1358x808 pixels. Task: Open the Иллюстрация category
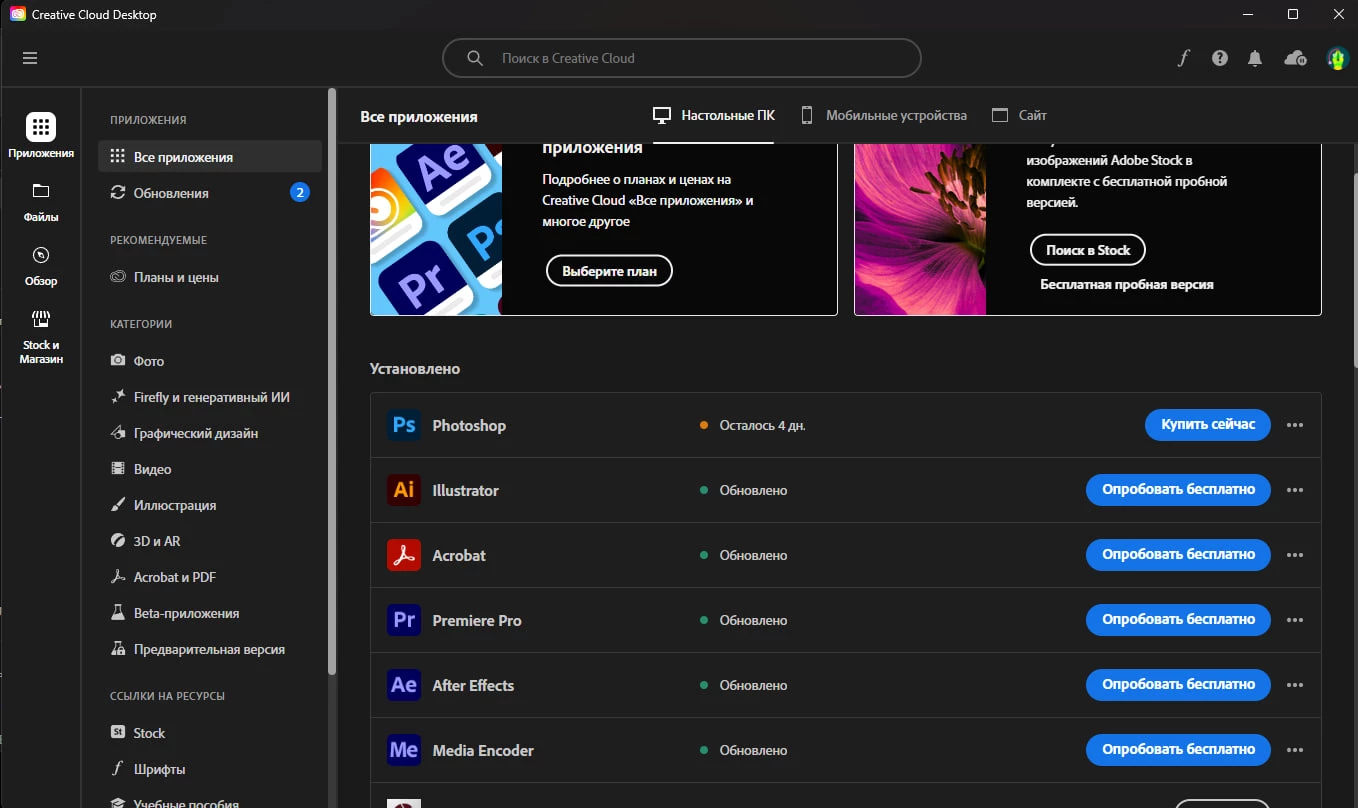click(210, 505)
